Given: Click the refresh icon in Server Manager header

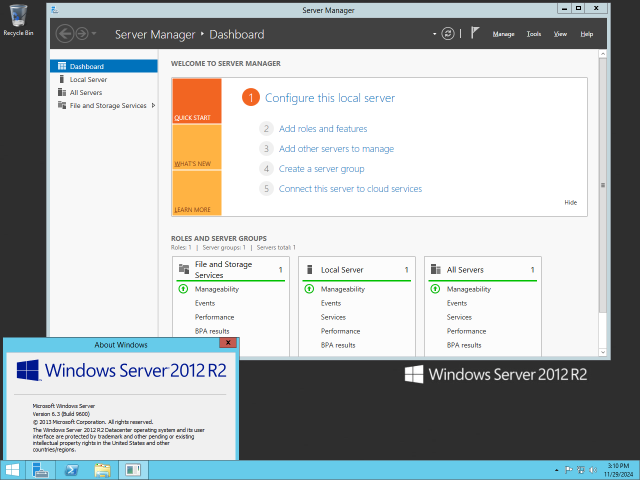Looking at the screenshot, I should click(448, 34).
